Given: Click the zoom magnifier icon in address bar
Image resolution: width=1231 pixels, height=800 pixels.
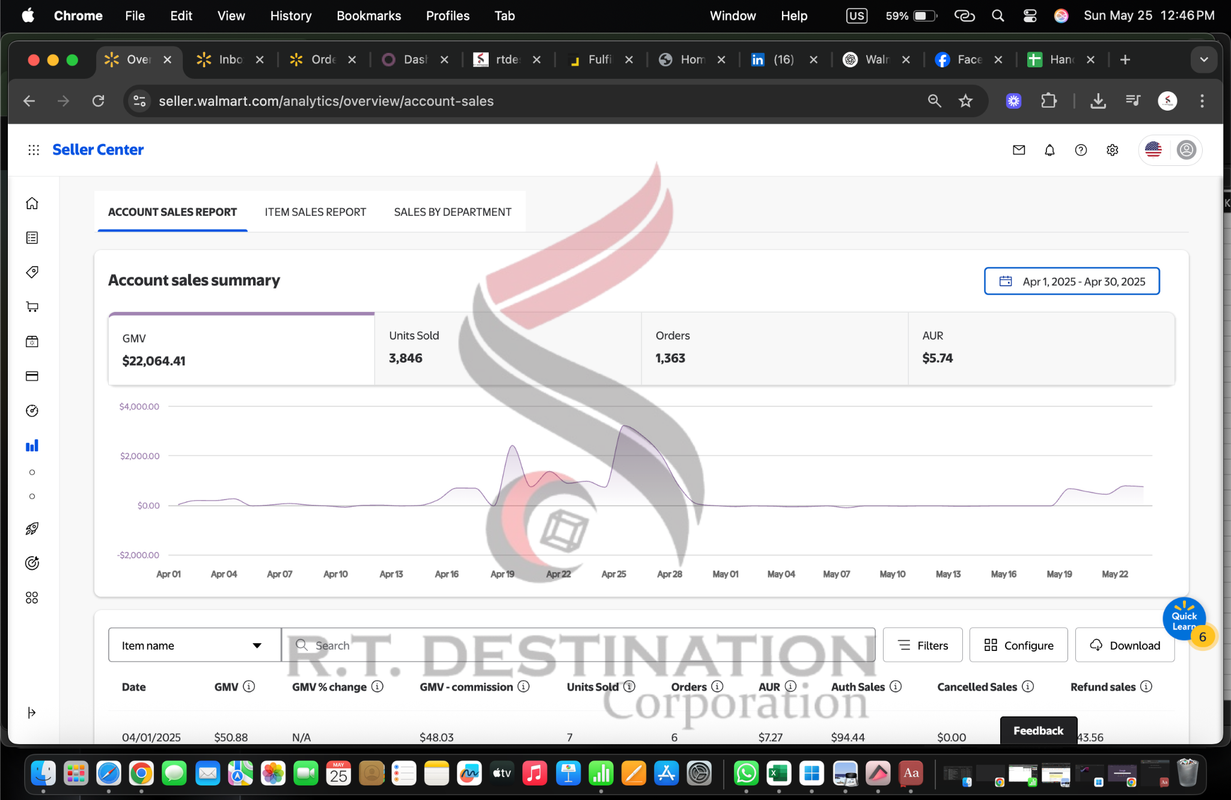Looking at the screenshot, I should tap(934, 101).
